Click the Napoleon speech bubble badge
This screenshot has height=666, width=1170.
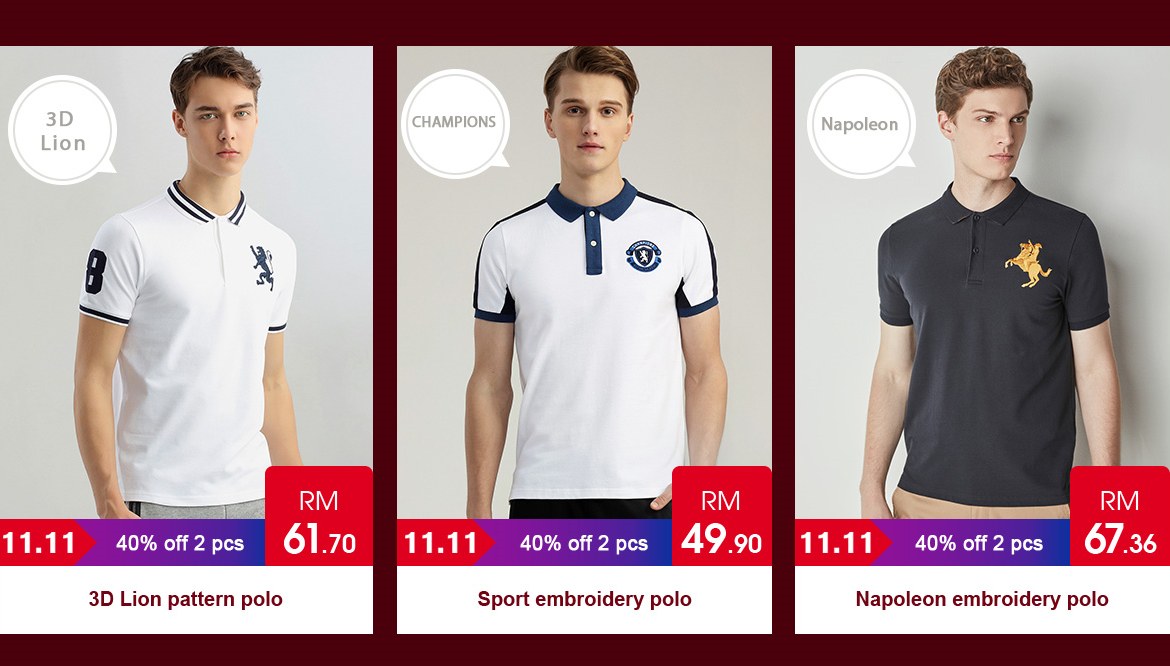[x=861, y=124]
